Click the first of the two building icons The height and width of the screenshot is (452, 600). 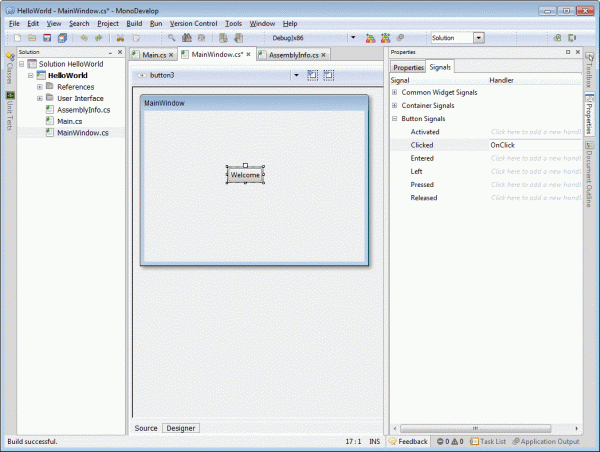coord(223,38)
